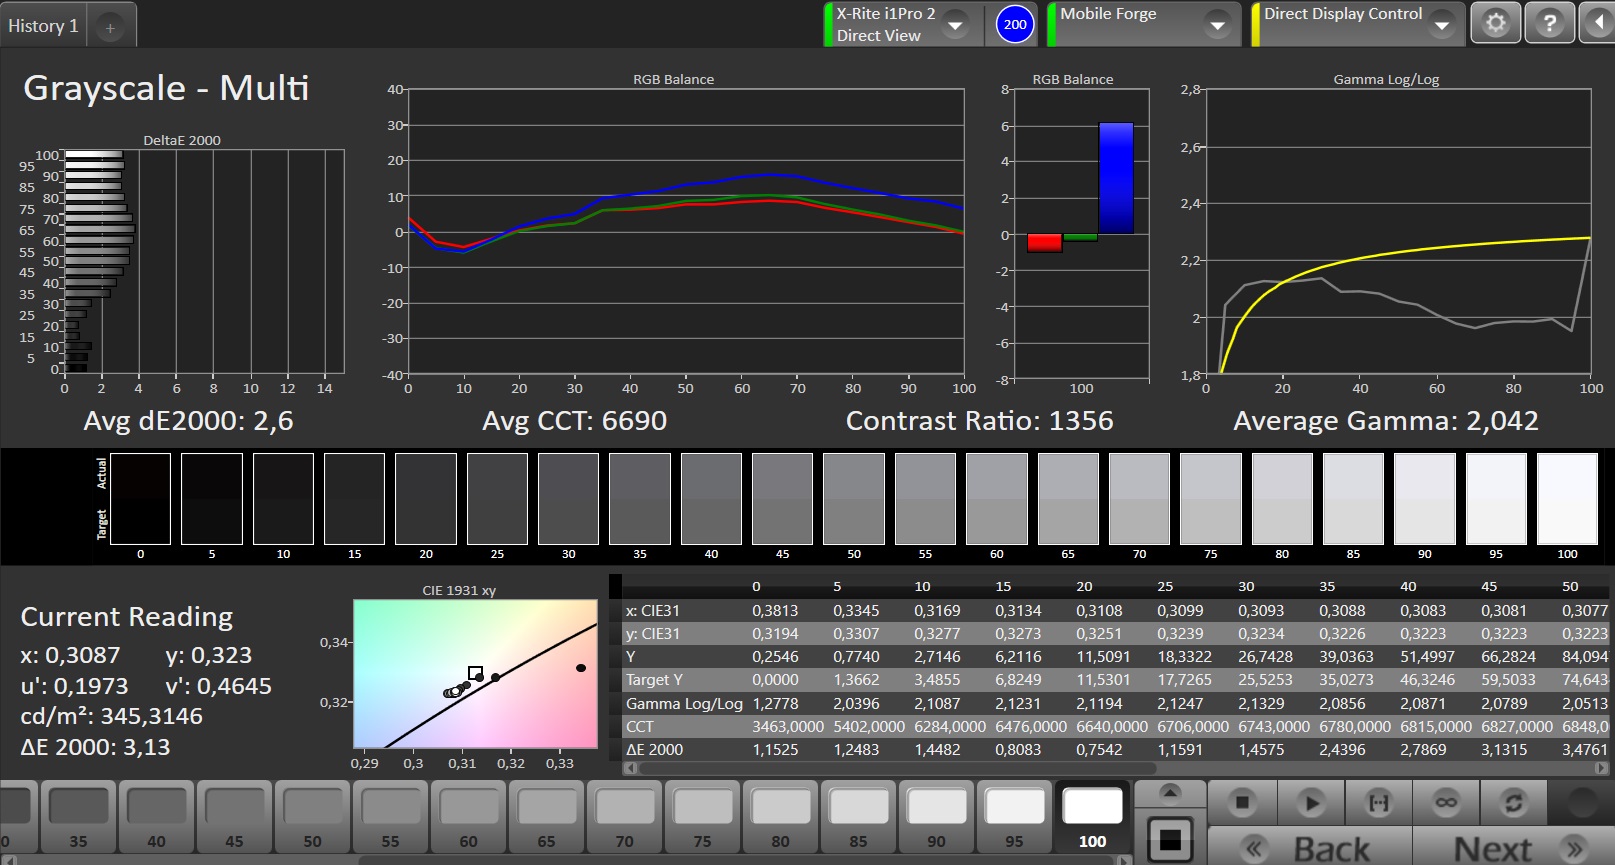Open settings gear icon
This screenshot has height=865, width=1615.
pyautogui.click(x=1495, y=23)
